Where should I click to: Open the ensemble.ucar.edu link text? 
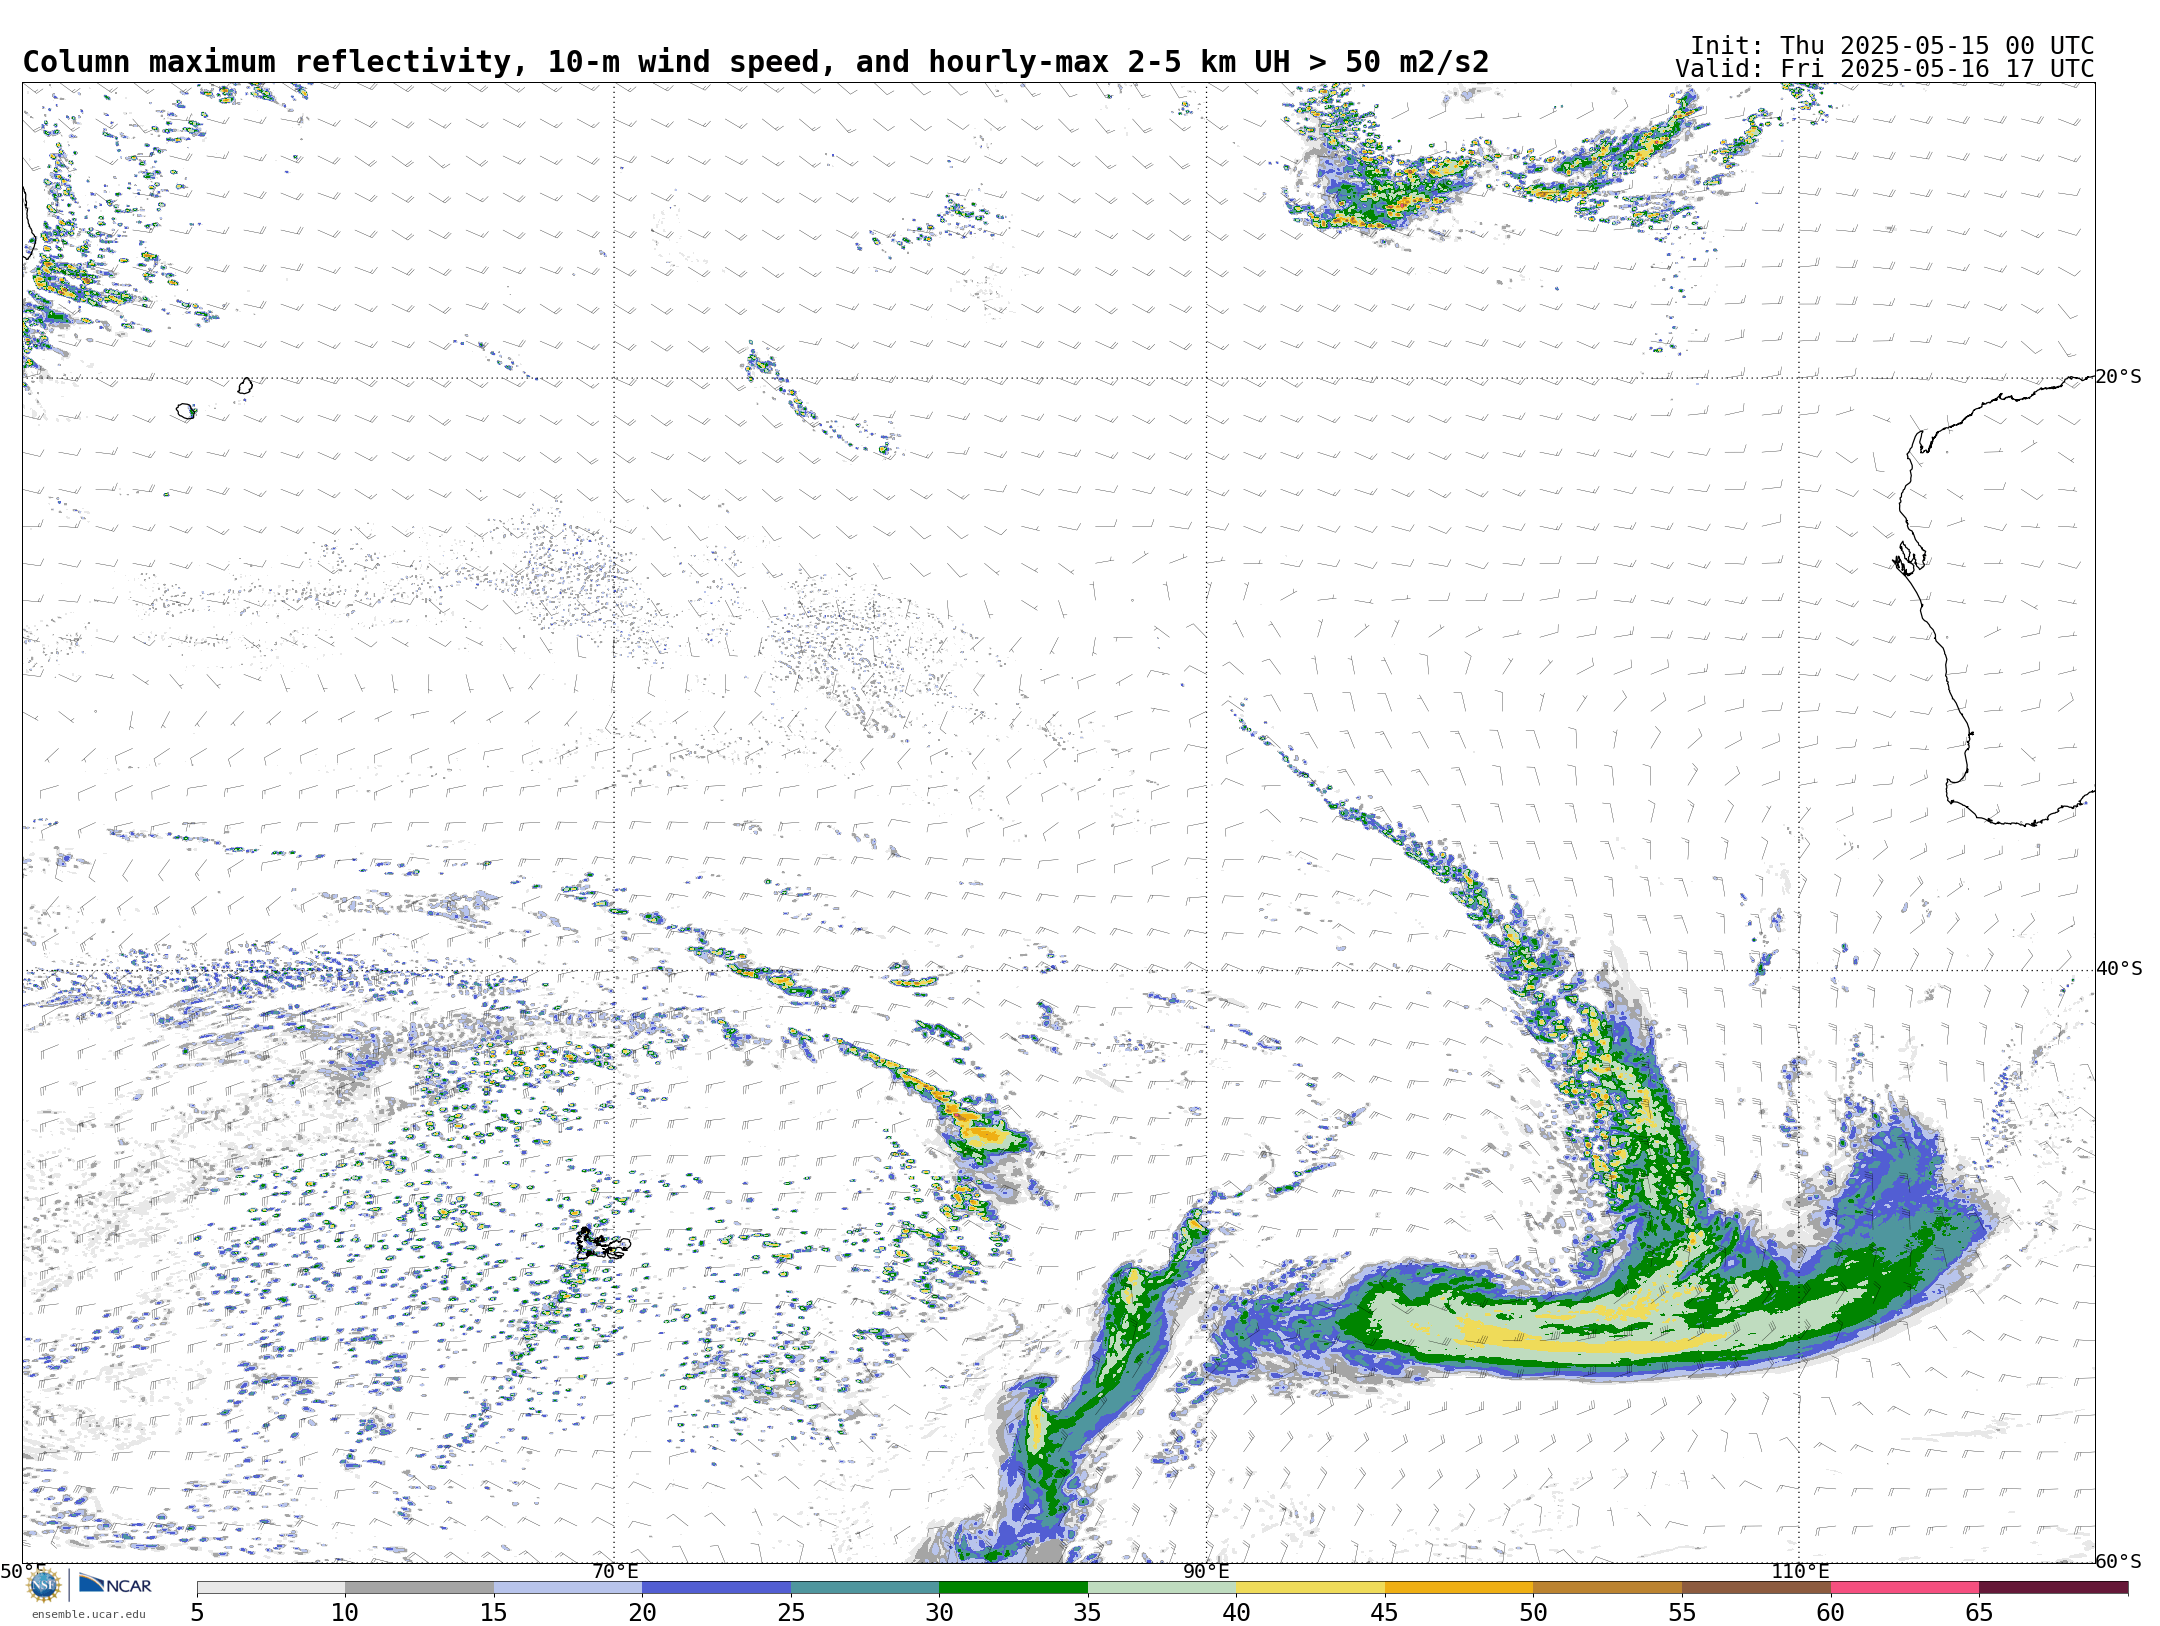(88, 1614)
